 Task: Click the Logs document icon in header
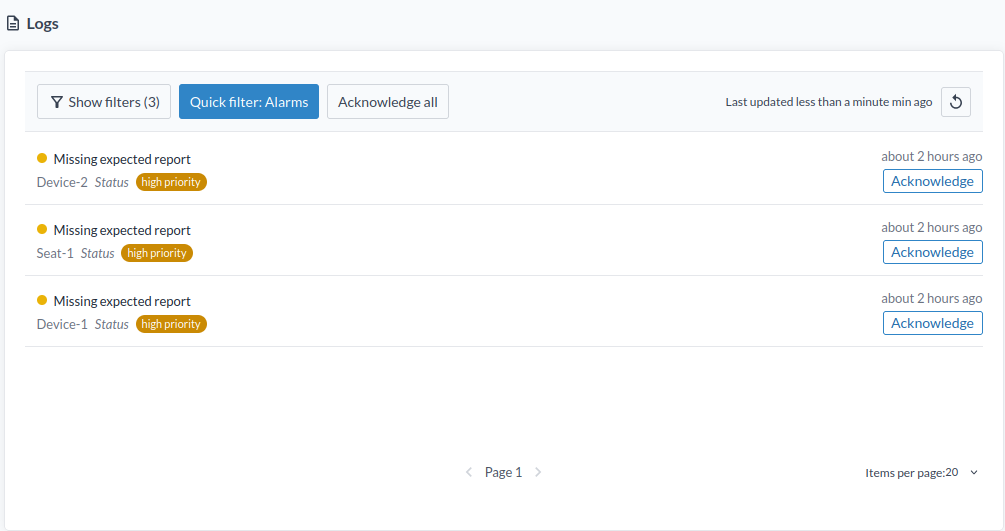coord(13,24)
